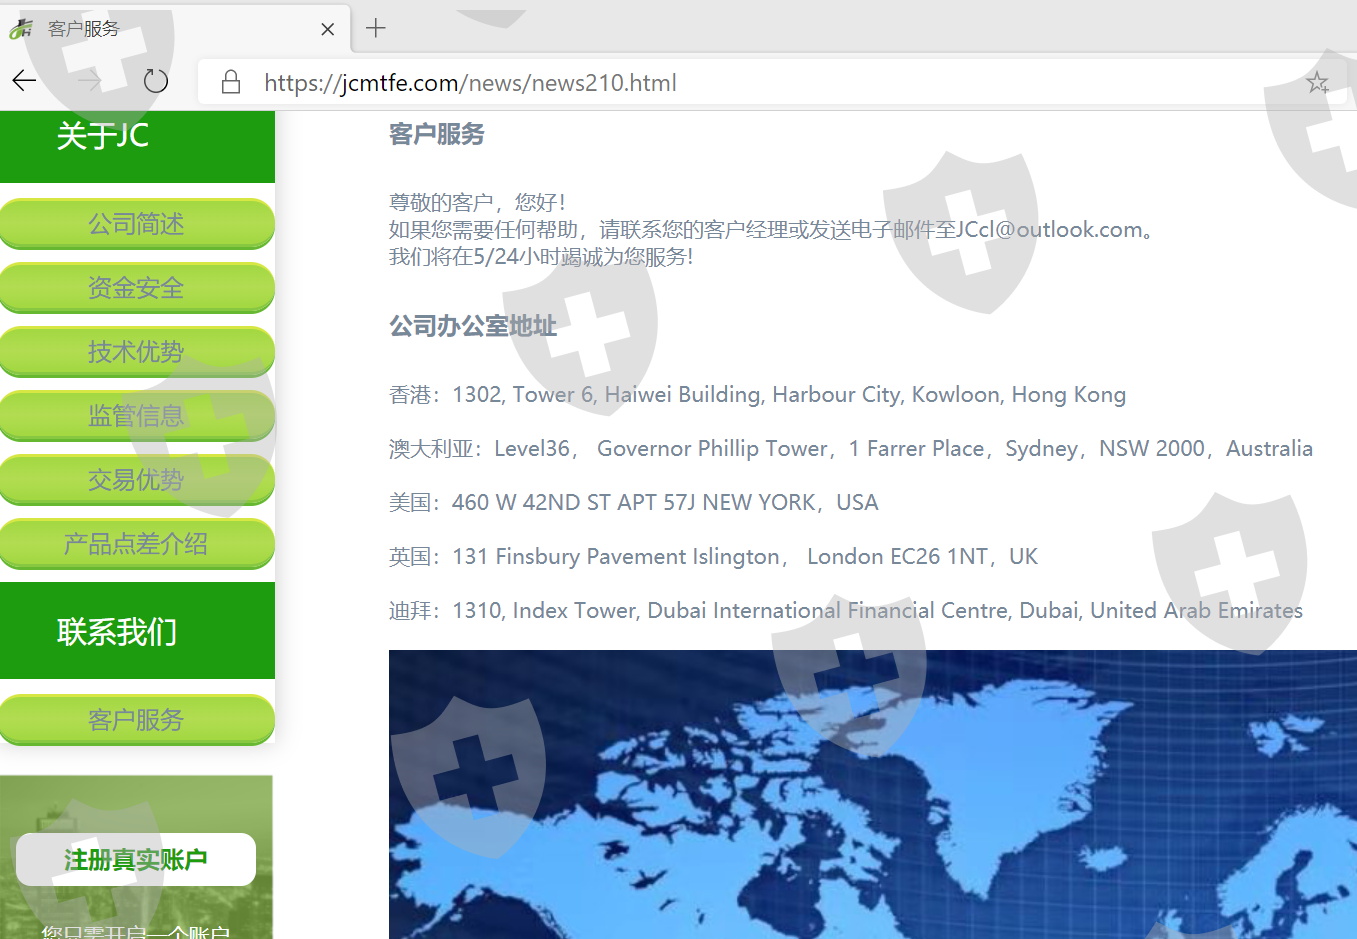1357x939 pixels.
Task: Close the 客户服务 browser tab
Action: coord(327,29)
